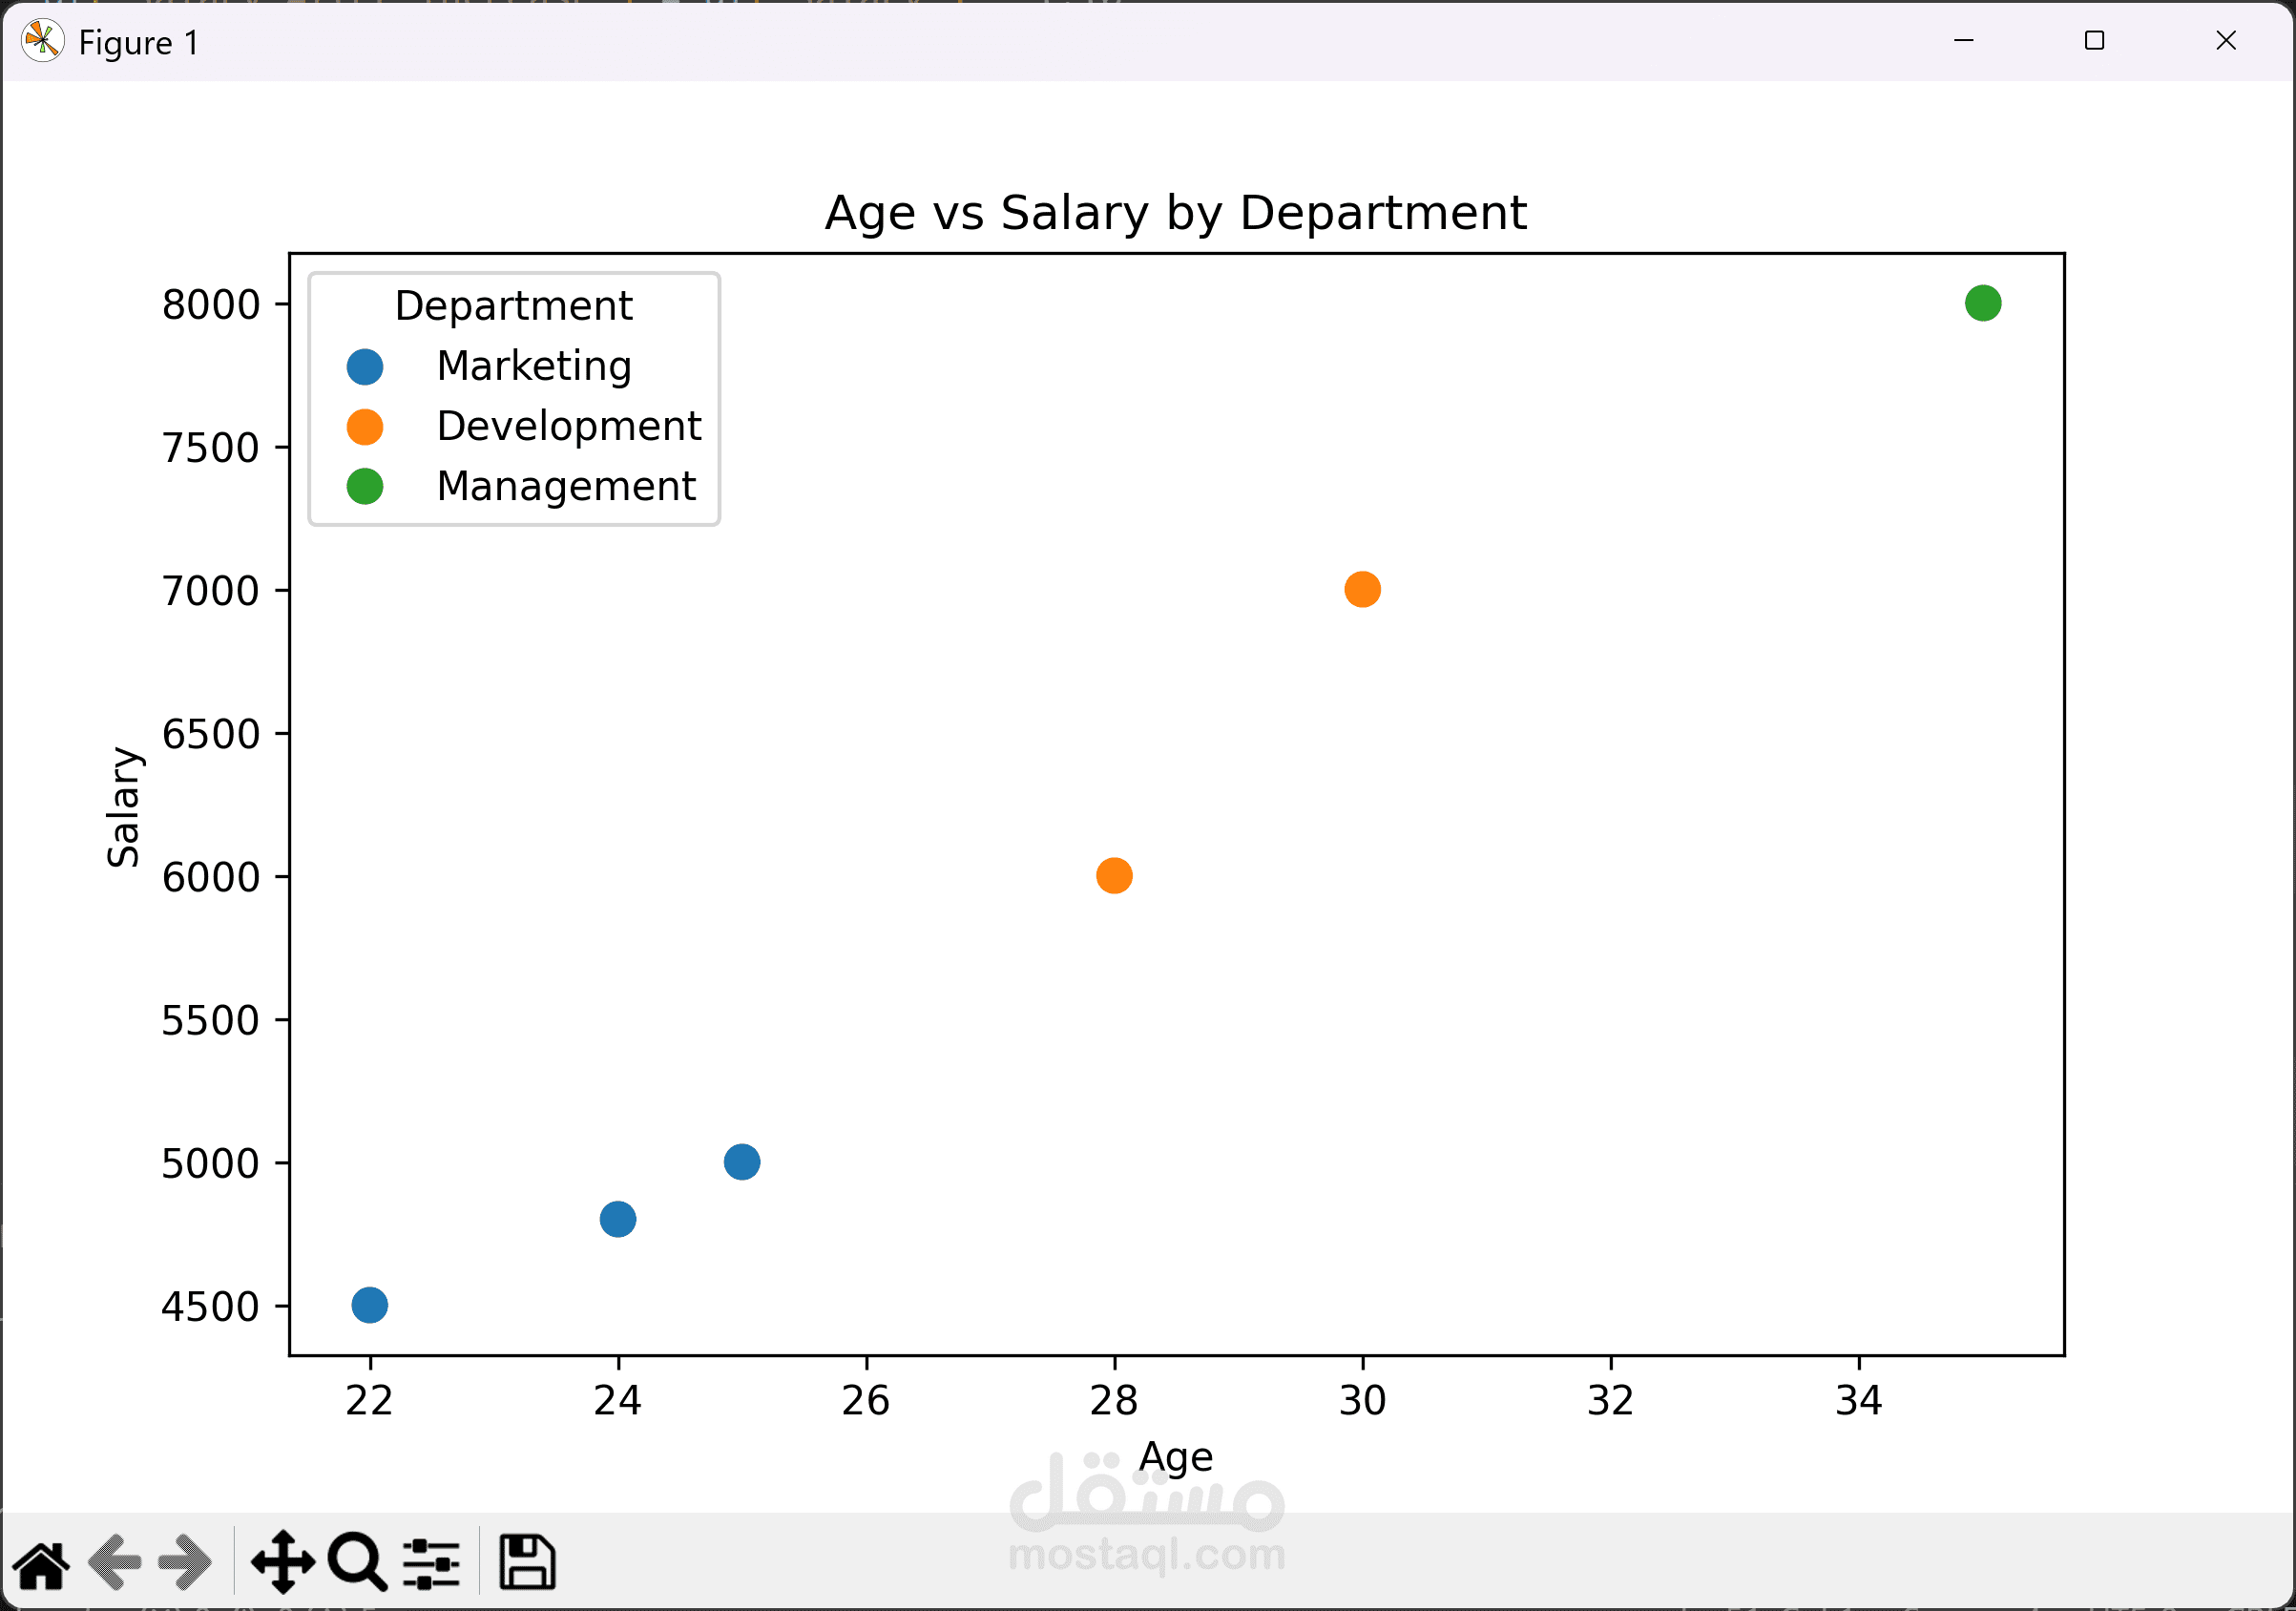Click the orange point at age 30
Image resolution: width=2296 pixels, height=1611 pixels.
[x=1362, y=590]
